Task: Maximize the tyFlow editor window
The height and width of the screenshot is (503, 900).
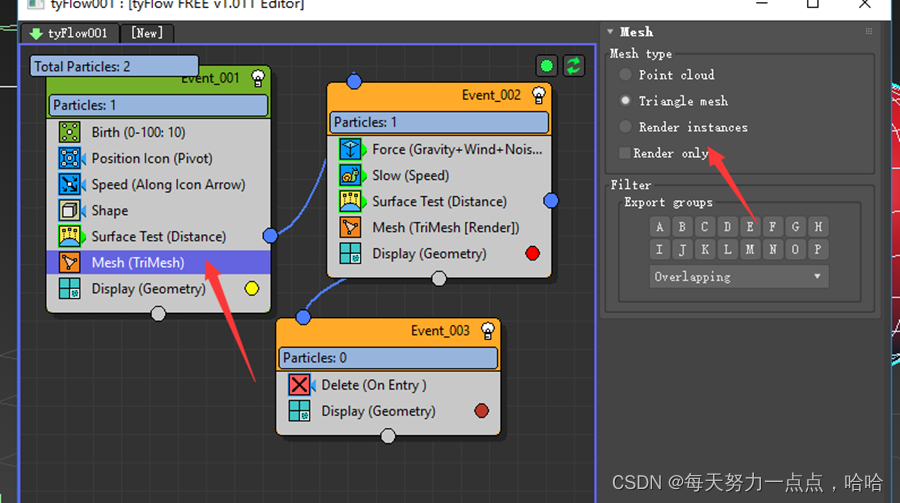Action: pos(813,3)
